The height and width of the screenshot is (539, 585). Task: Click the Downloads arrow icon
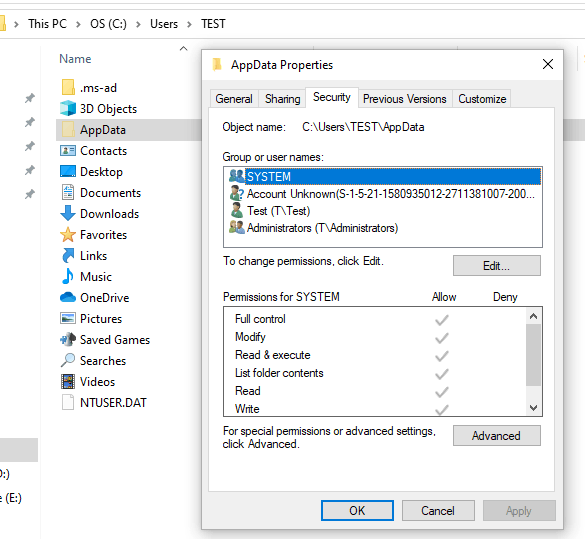click(x=68, y=213)
